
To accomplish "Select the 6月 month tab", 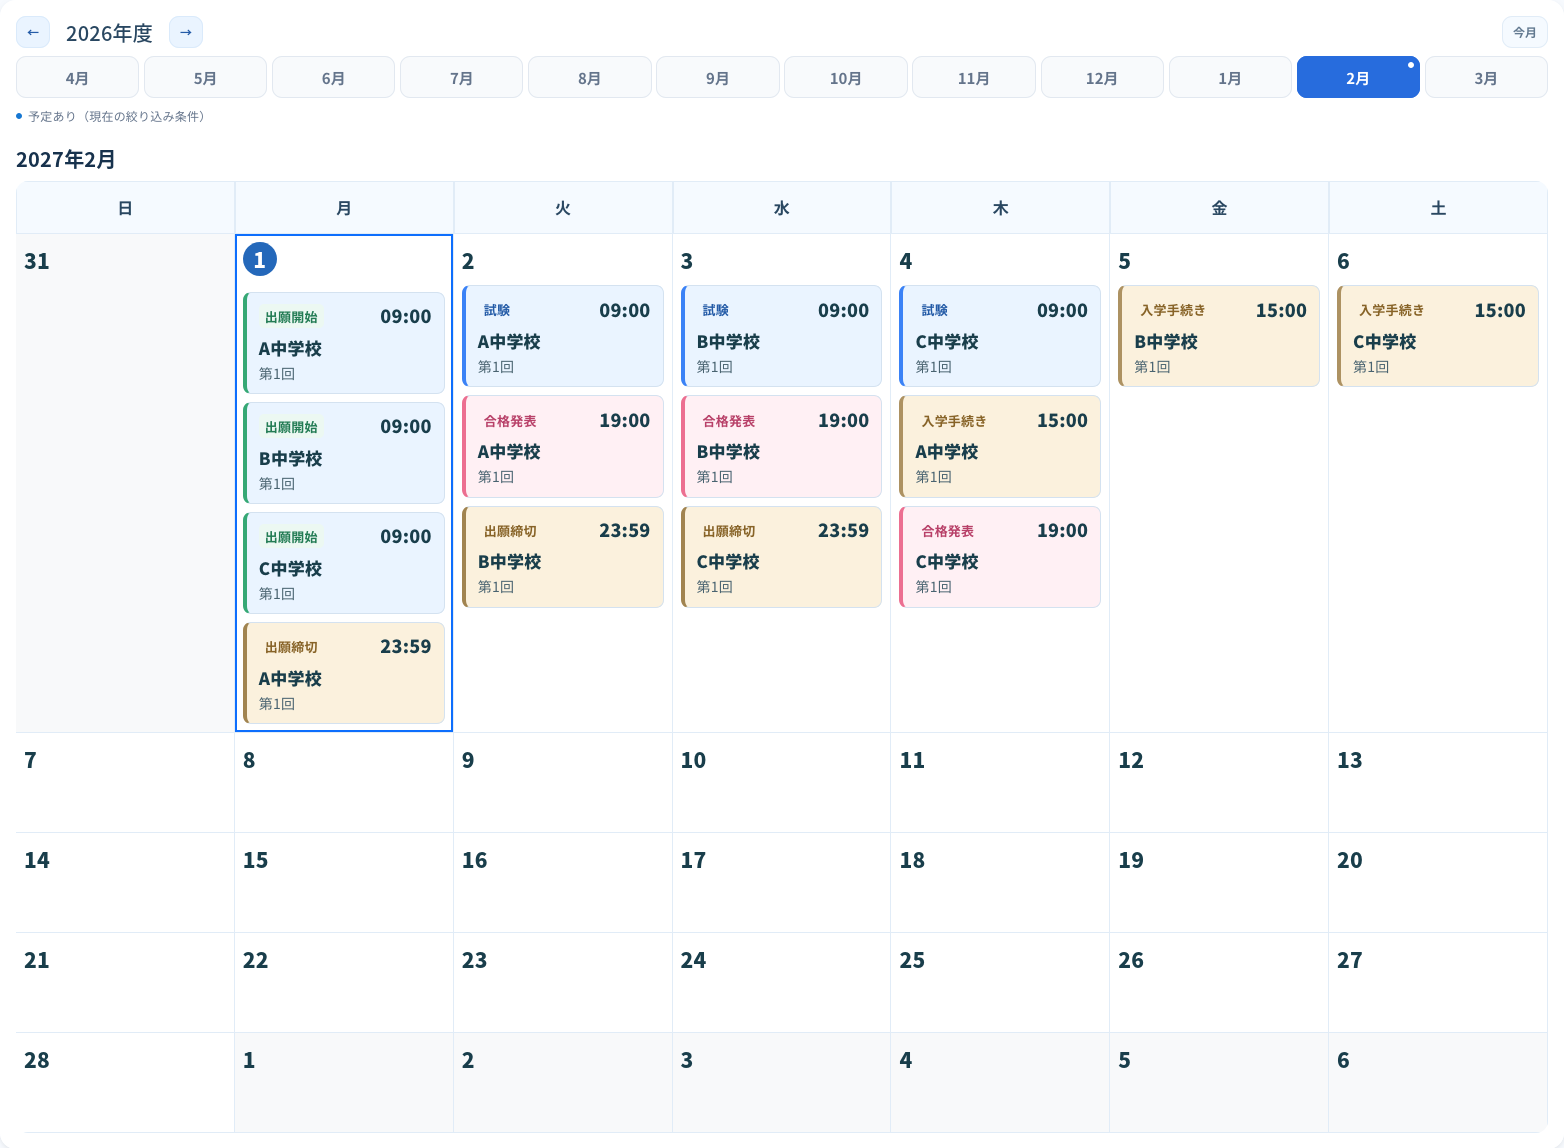I will 333,77.
